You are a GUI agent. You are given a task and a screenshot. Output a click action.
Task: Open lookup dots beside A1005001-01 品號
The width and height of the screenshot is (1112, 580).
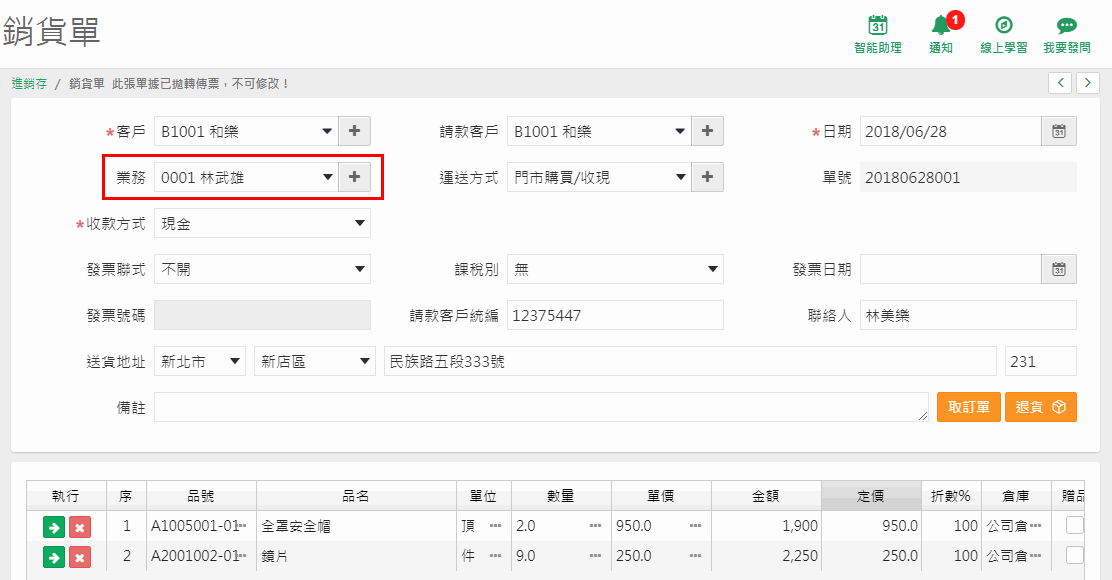[243, 526]
